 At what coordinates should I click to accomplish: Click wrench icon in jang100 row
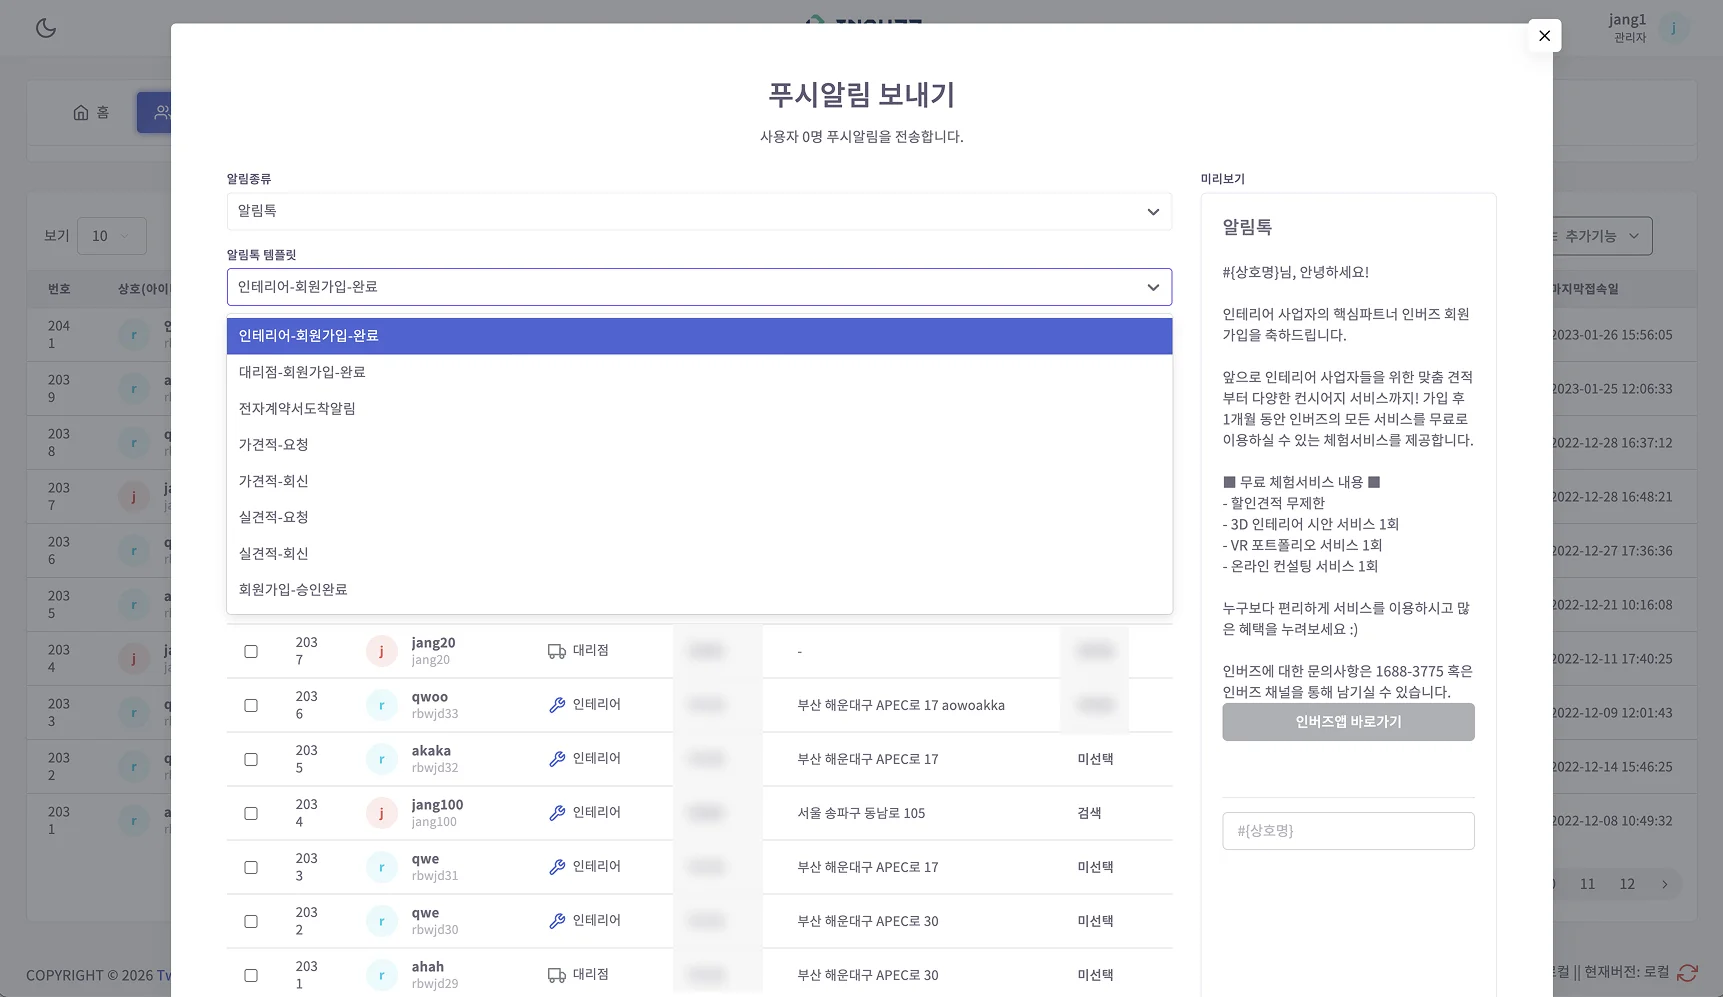pyautogui.click(x=557, y=813)
